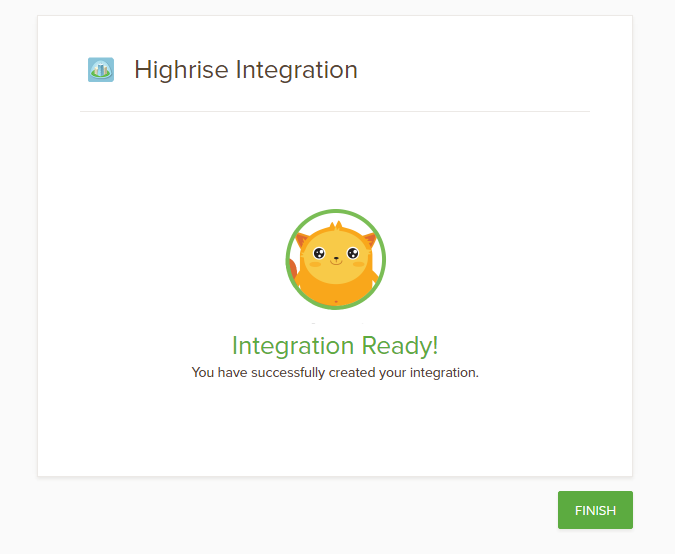
Task: Click the "Highrise Integration" page title
Action: 246,70
